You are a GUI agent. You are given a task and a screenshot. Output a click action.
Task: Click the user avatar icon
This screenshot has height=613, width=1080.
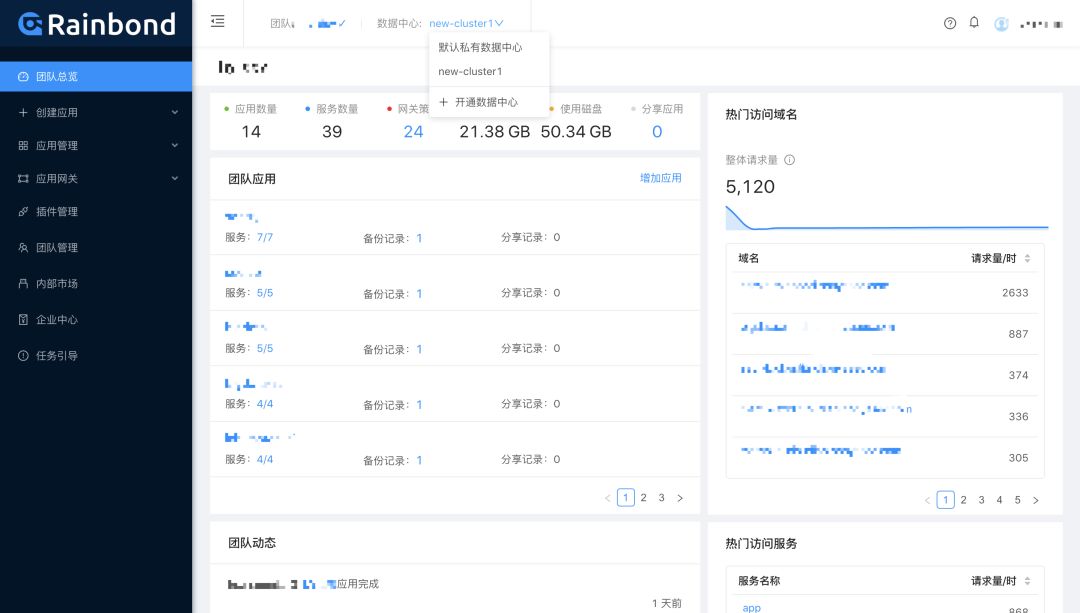point(1001,24)
